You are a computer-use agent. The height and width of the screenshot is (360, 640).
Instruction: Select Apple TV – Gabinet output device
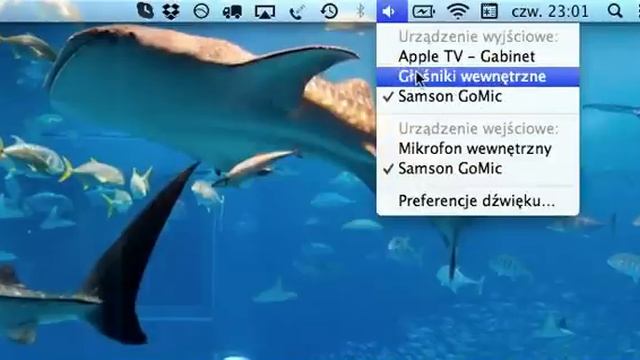click(478, 56)
